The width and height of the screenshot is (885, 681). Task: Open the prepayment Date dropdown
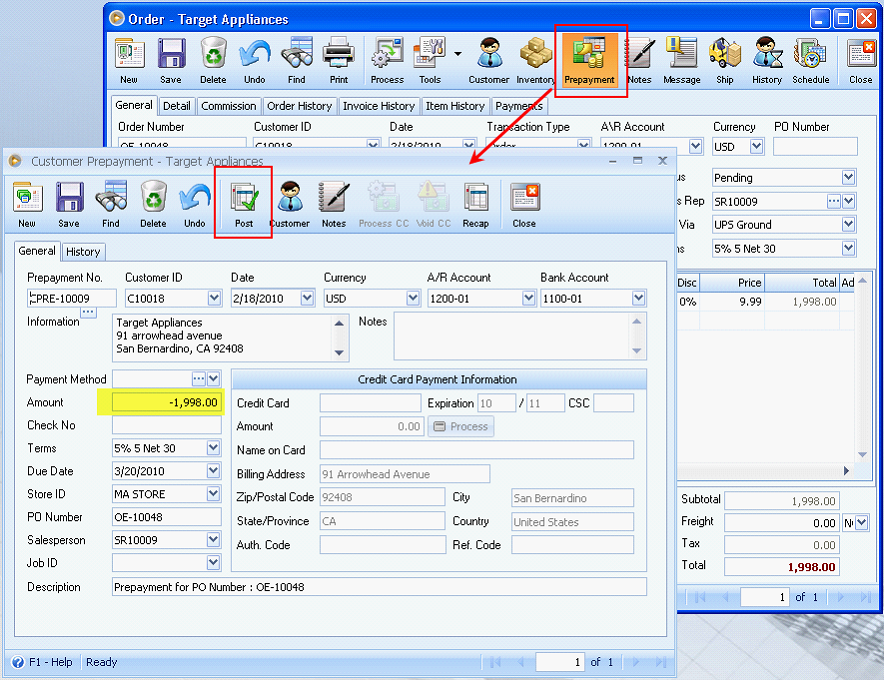tap(307, 298)
